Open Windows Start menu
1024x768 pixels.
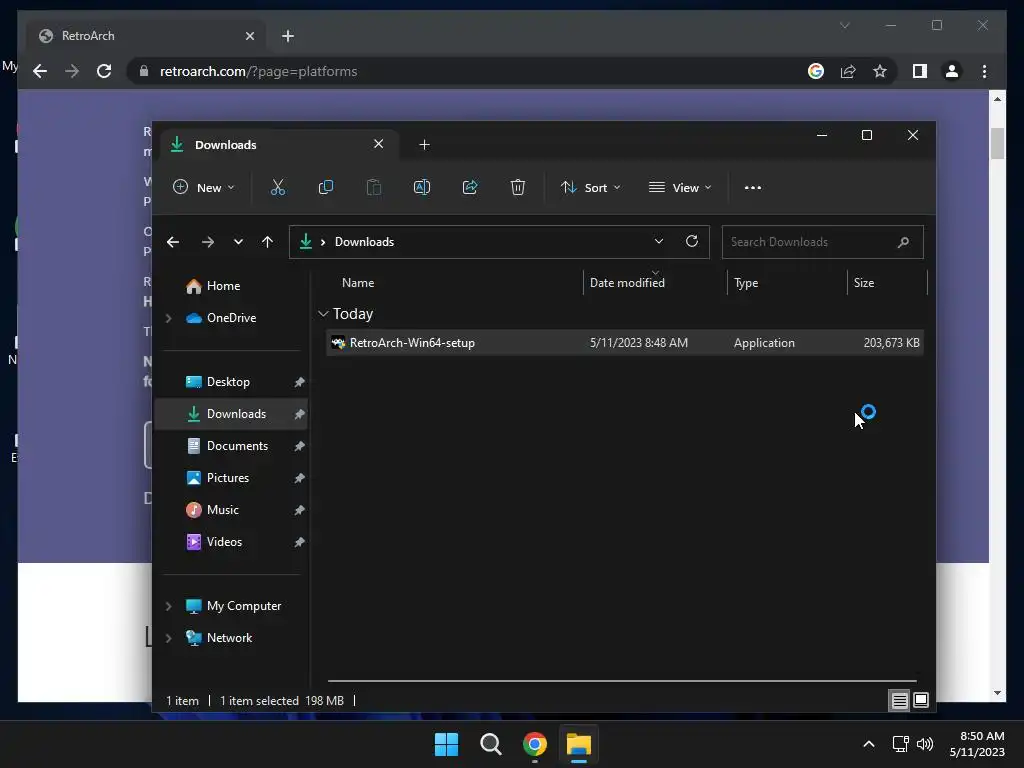tap(447, 744)
